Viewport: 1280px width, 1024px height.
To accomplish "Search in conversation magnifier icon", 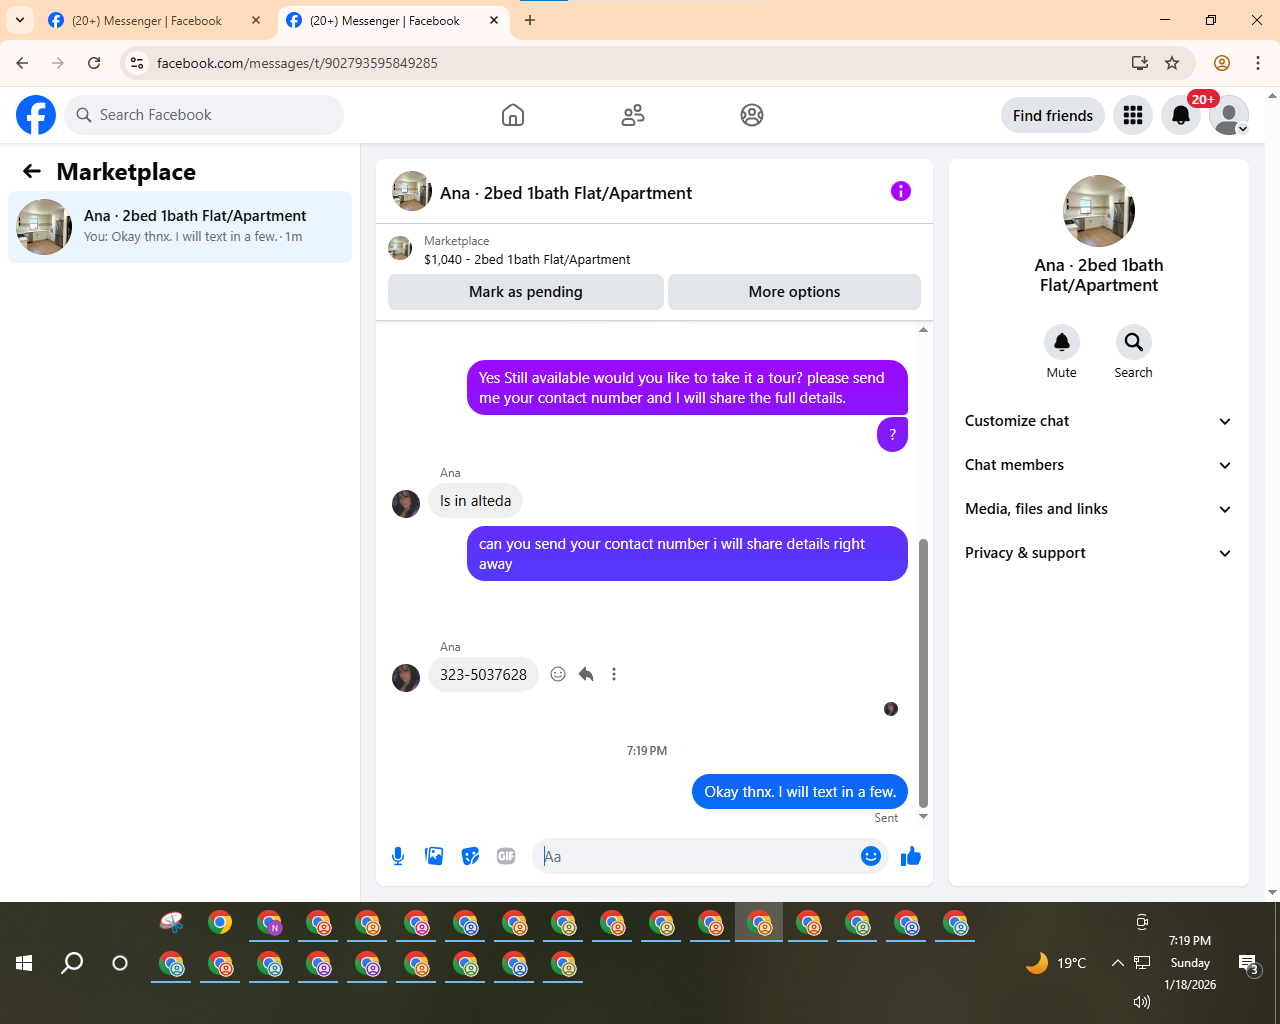I will tap(1134, 342).
